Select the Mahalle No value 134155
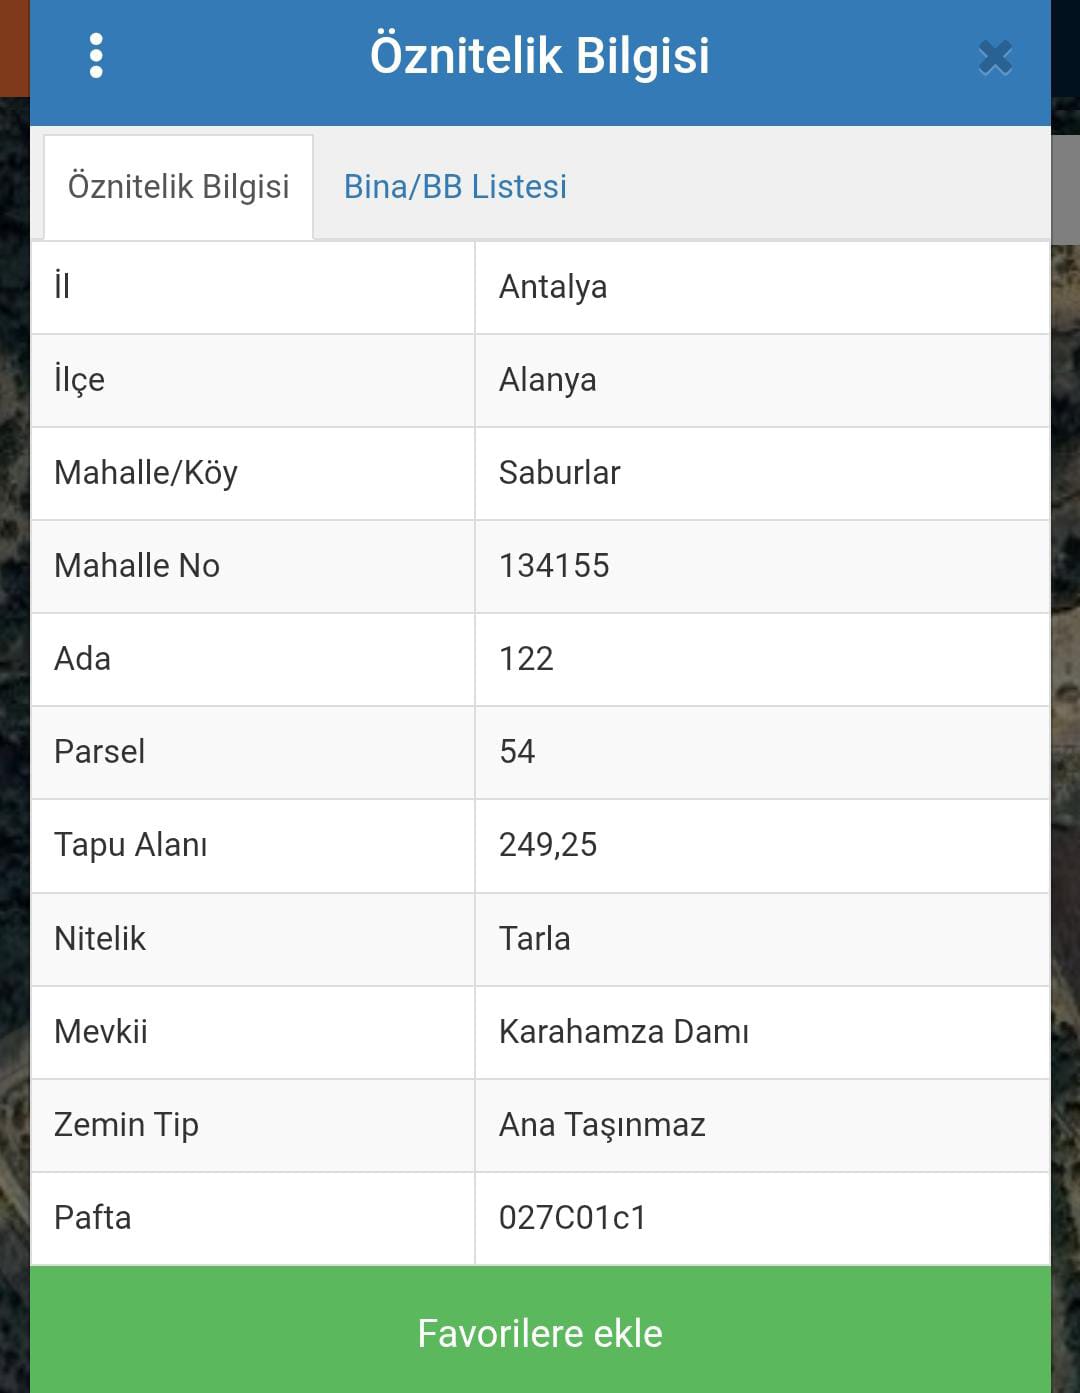 [x=554, y=566]
